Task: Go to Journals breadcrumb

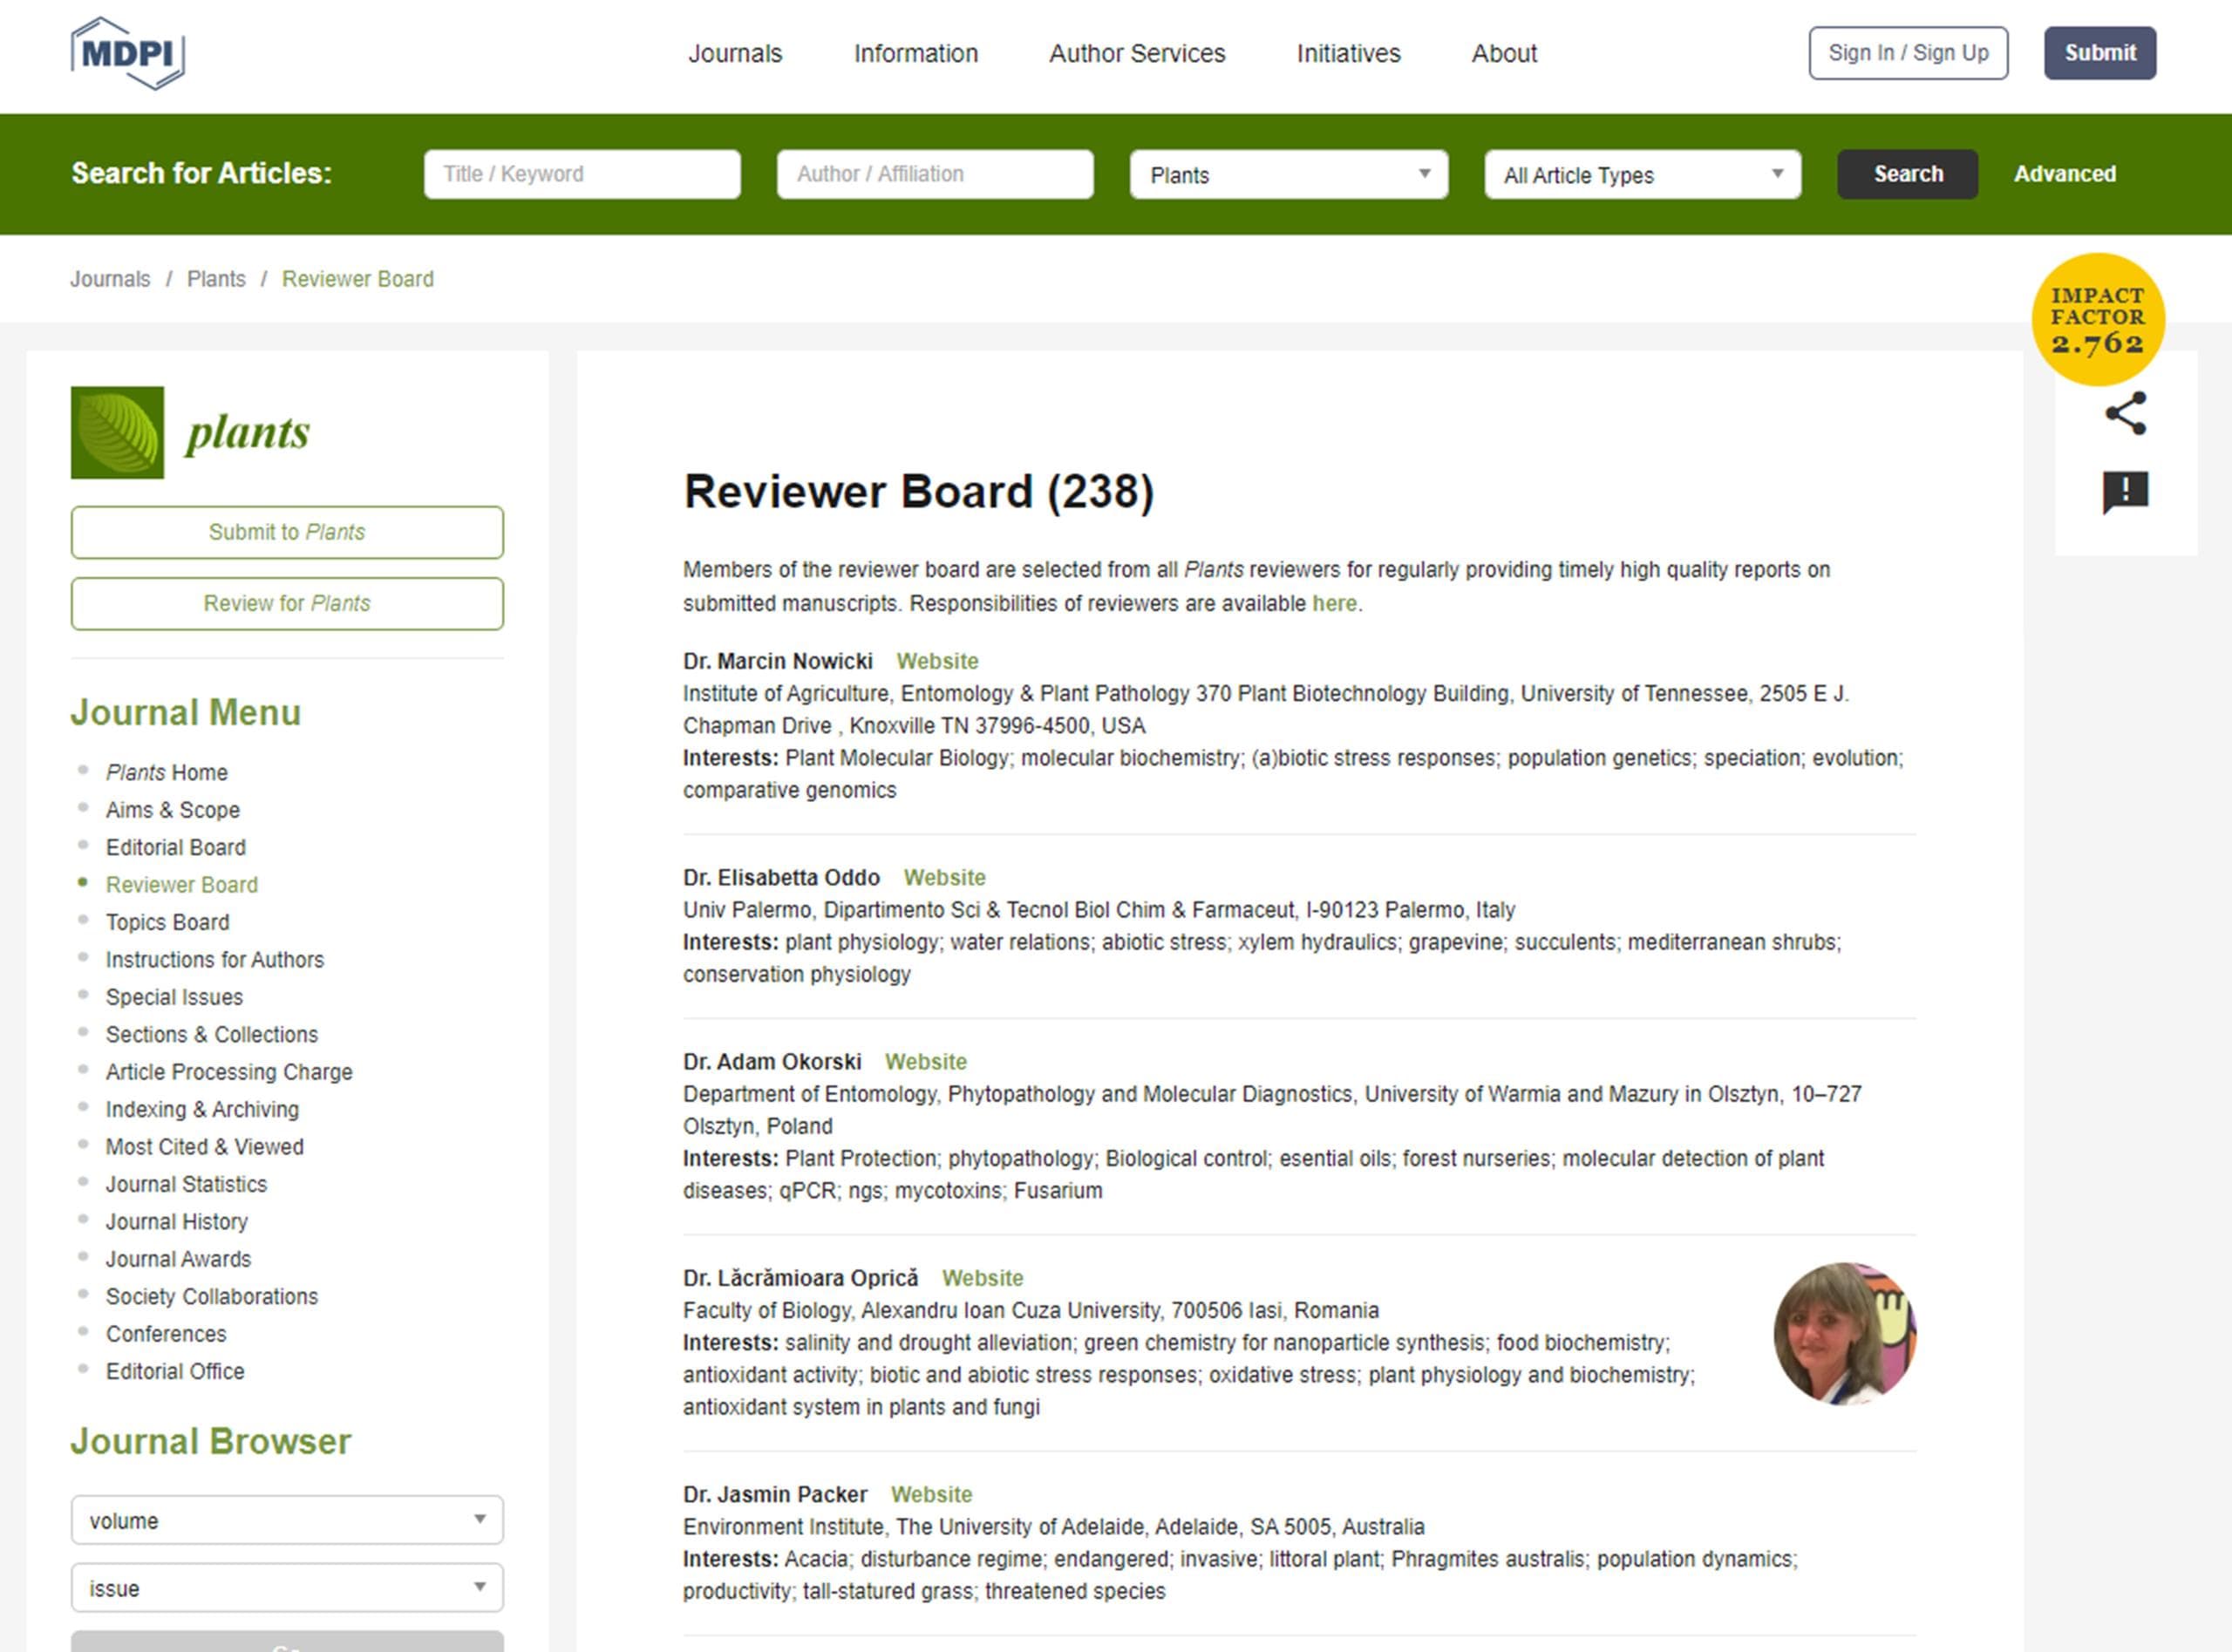Action: 110,279
